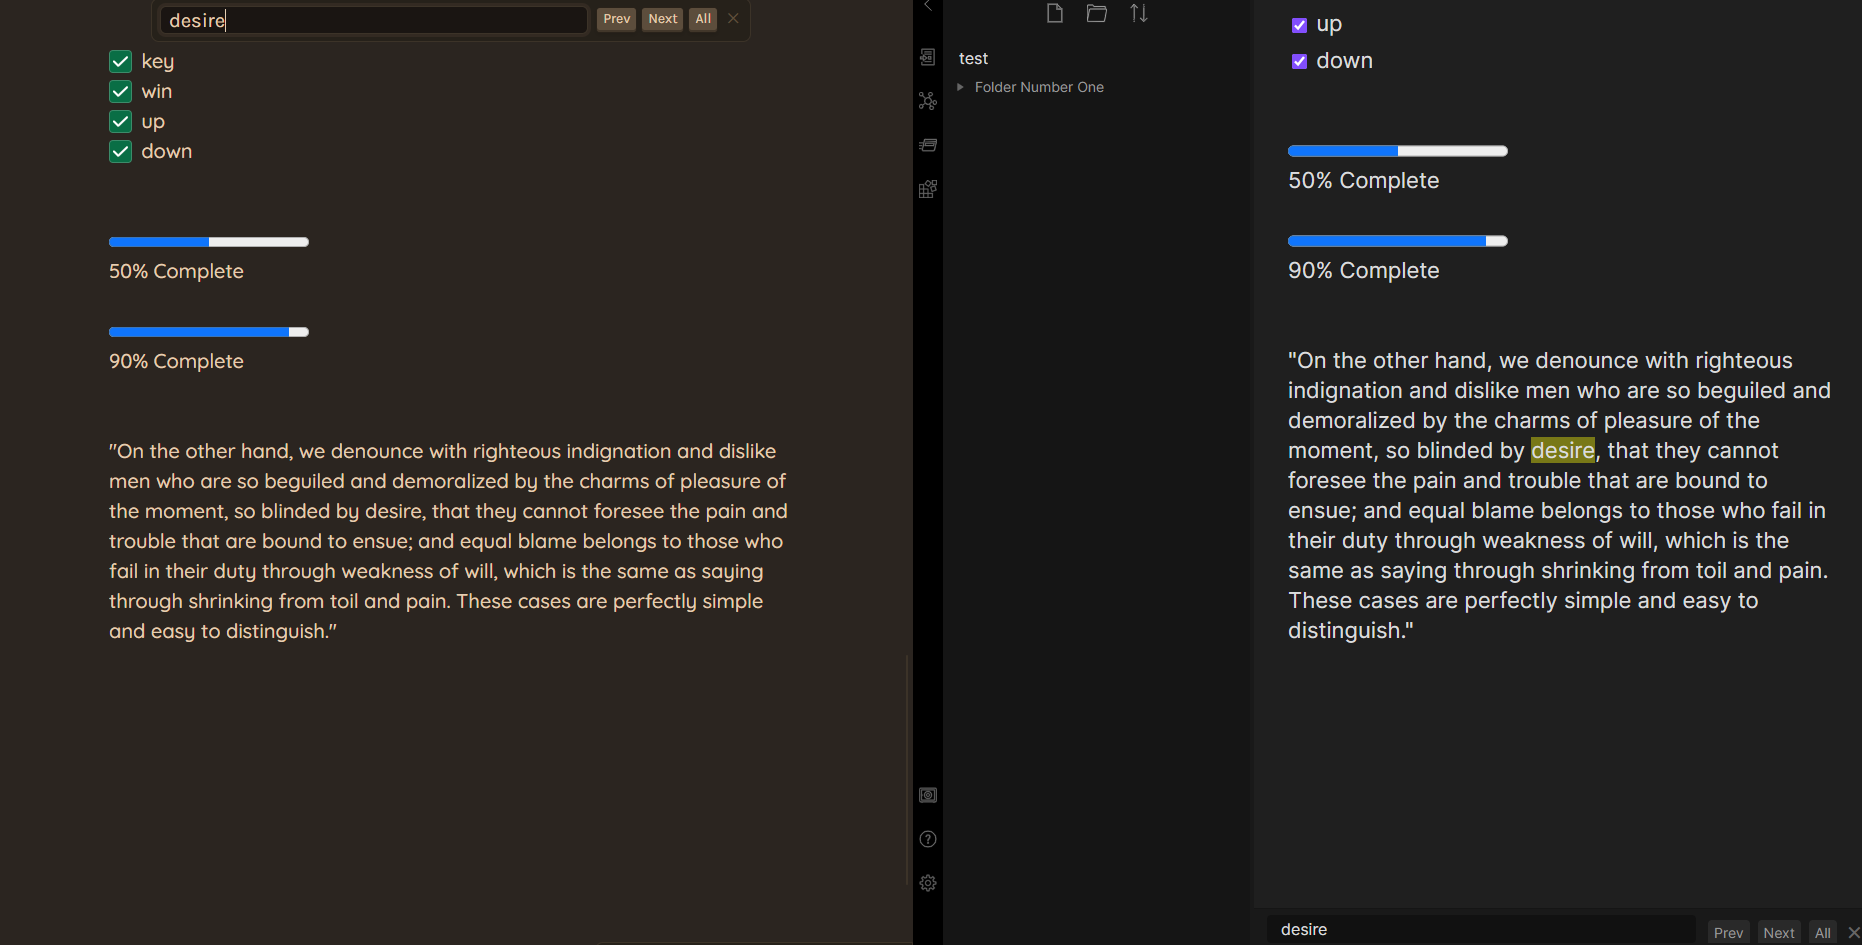Open the graph view icon

tap(927, 101)
